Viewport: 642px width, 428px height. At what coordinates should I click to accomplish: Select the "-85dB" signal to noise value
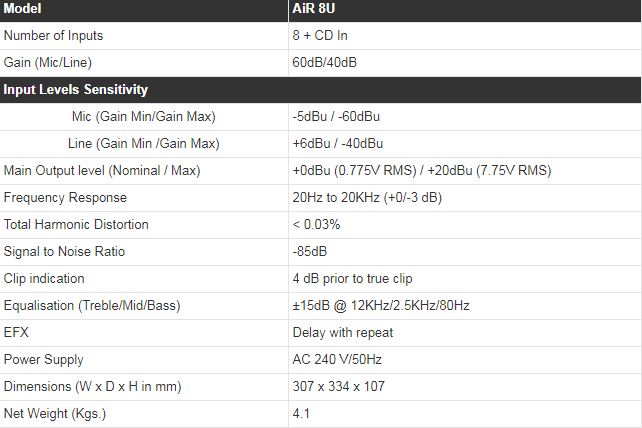click(309, 251)
